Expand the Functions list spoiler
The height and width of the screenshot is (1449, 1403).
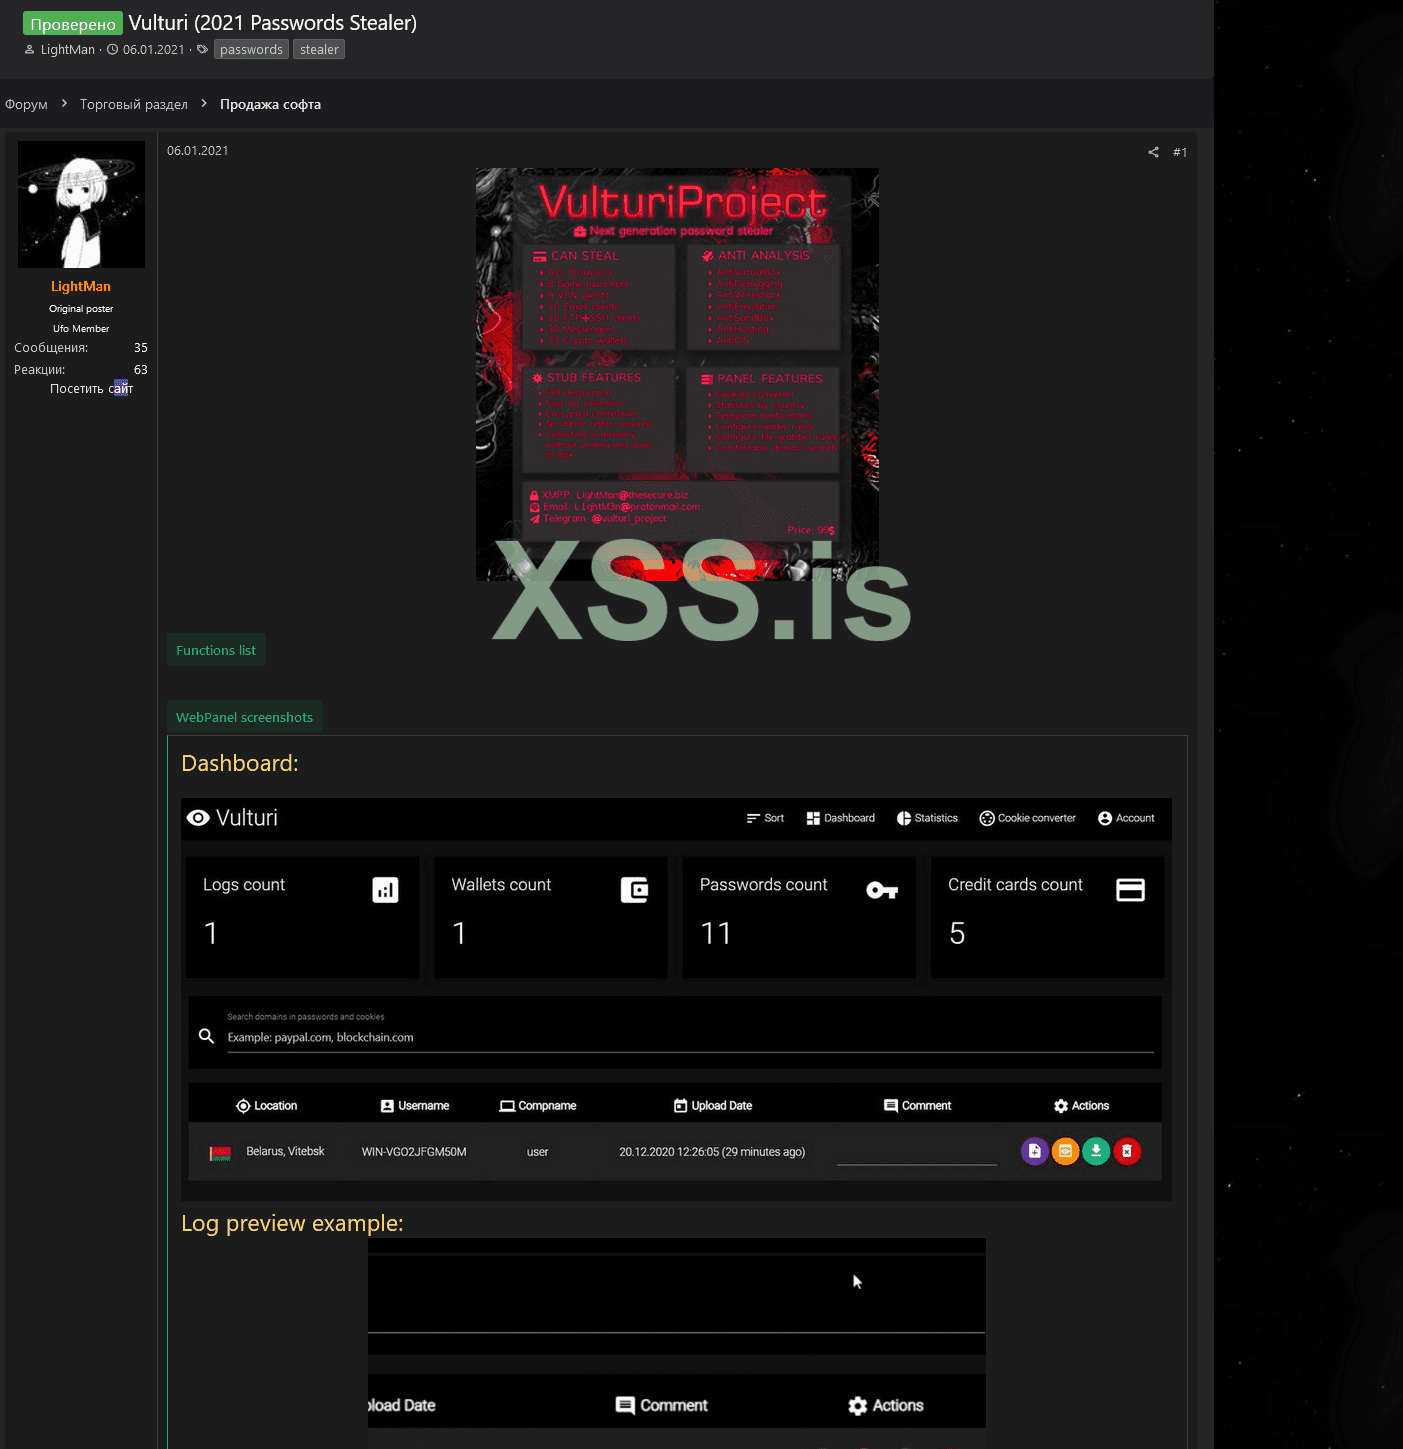[x=216, y=650]
